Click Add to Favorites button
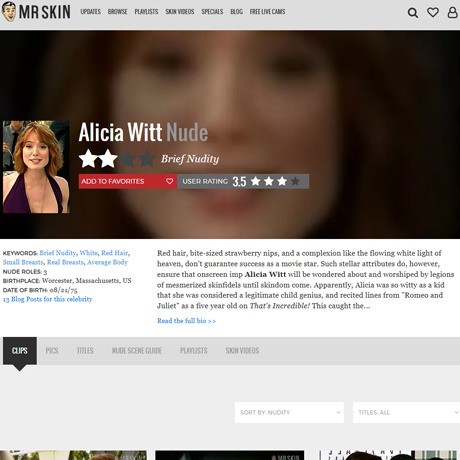Image resolution: width=460 pixels, height=460 pixels. (x=128, y=181)
